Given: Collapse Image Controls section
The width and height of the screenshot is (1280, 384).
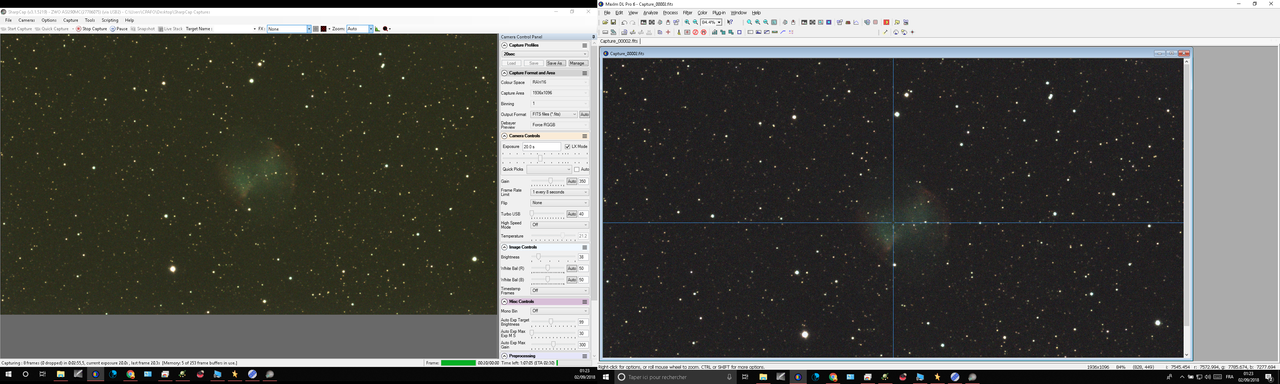Looking at the screenshot, I should coord(504,246).
